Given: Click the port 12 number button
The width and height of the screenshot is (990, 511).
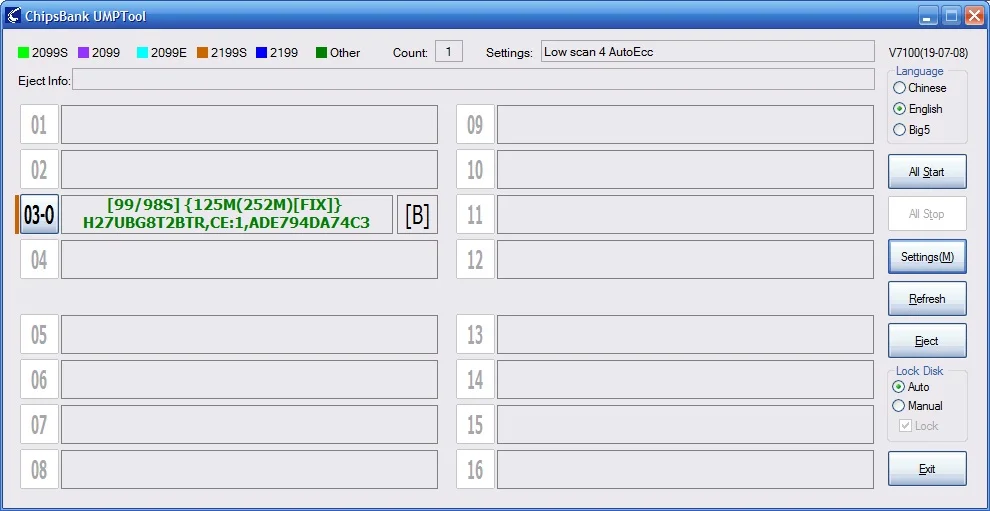Looking at the screenshot, I should coord(475,259).
